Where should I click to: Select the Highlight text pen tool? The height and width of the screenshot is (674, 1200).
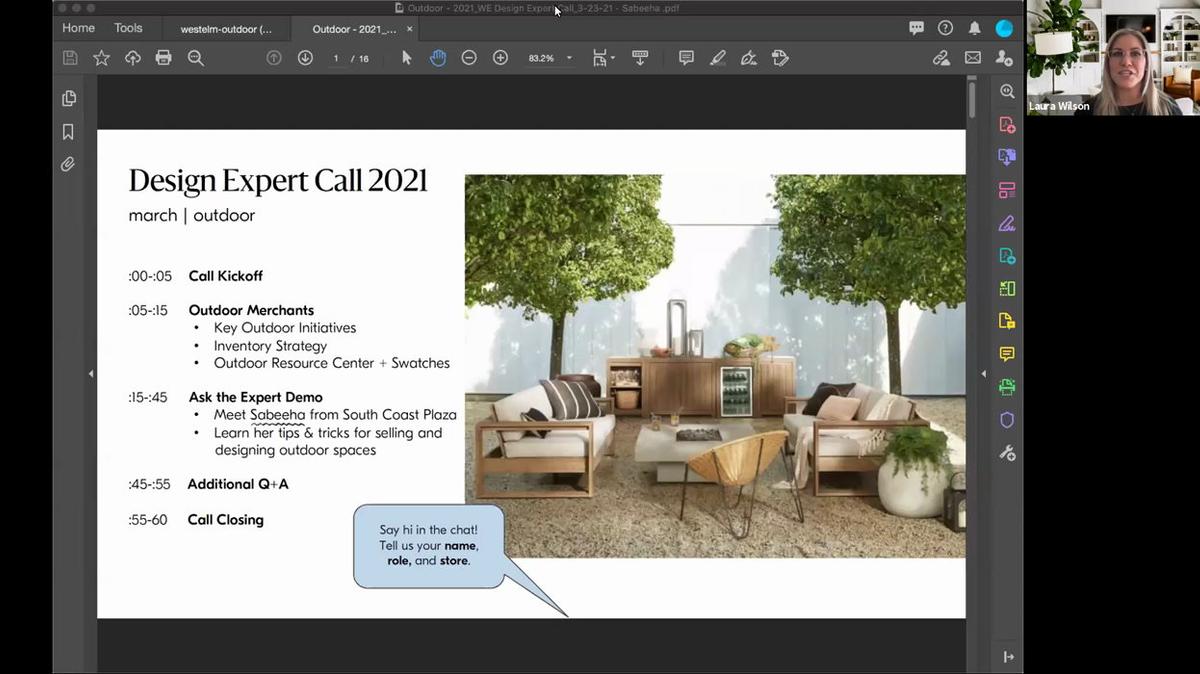pyautogui.click(x=717, y=58)
